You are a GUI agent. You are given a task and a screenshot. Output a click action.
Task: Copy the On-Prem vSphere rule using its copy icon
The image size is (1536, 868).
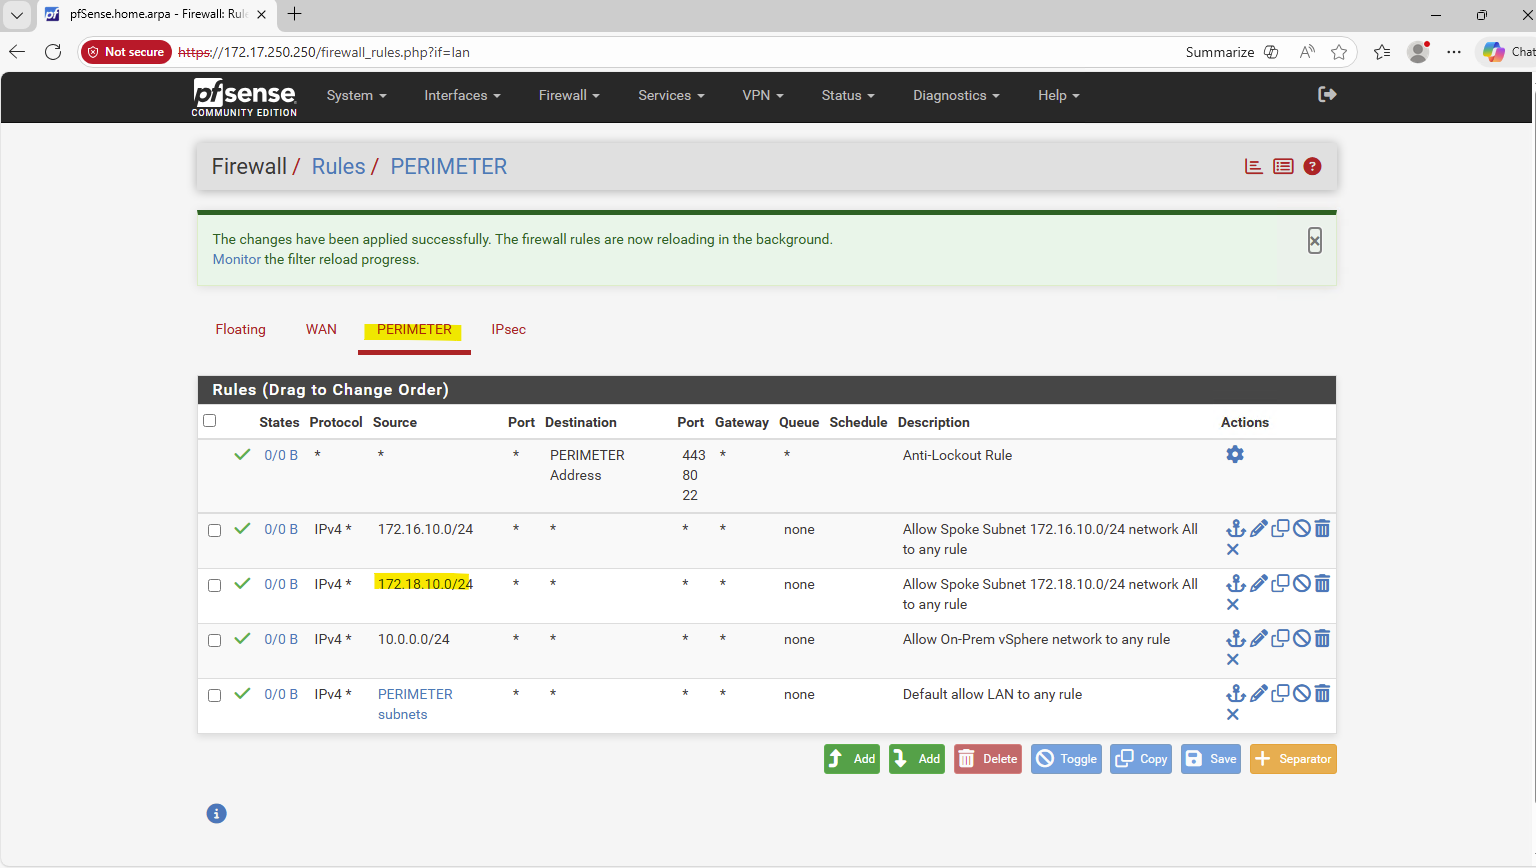(1280, 638)
